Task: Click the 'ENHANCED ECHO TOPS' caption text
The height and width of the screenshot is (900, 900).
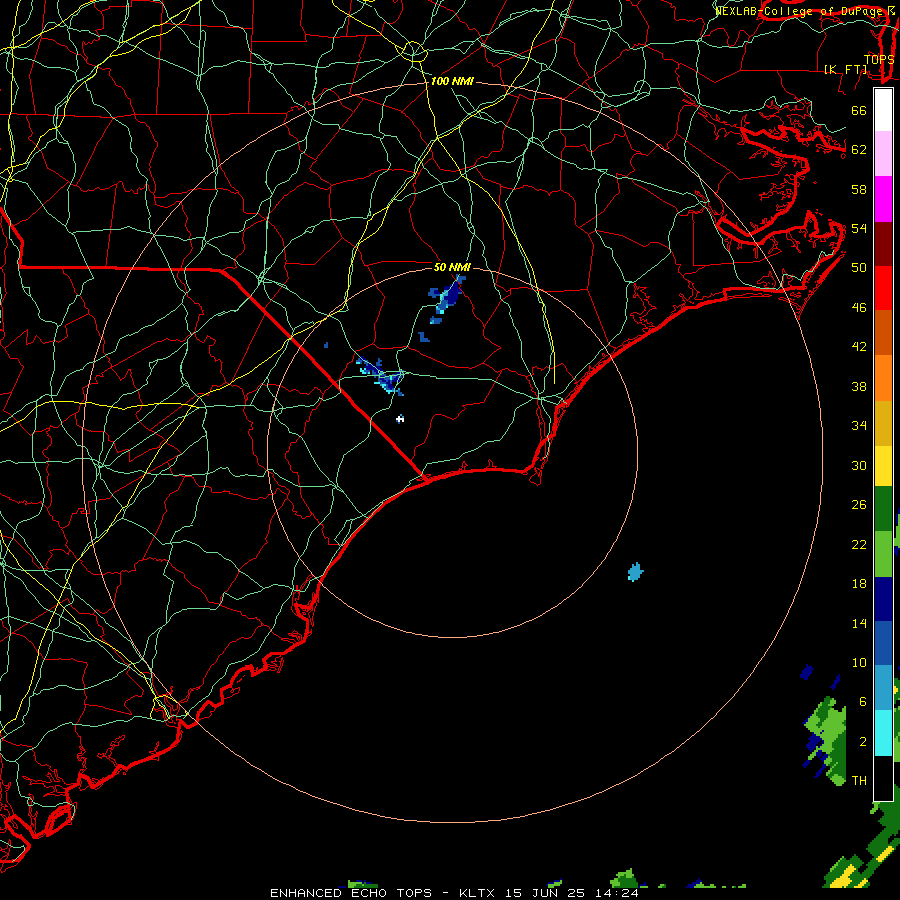Action: (x=351, y=893)
